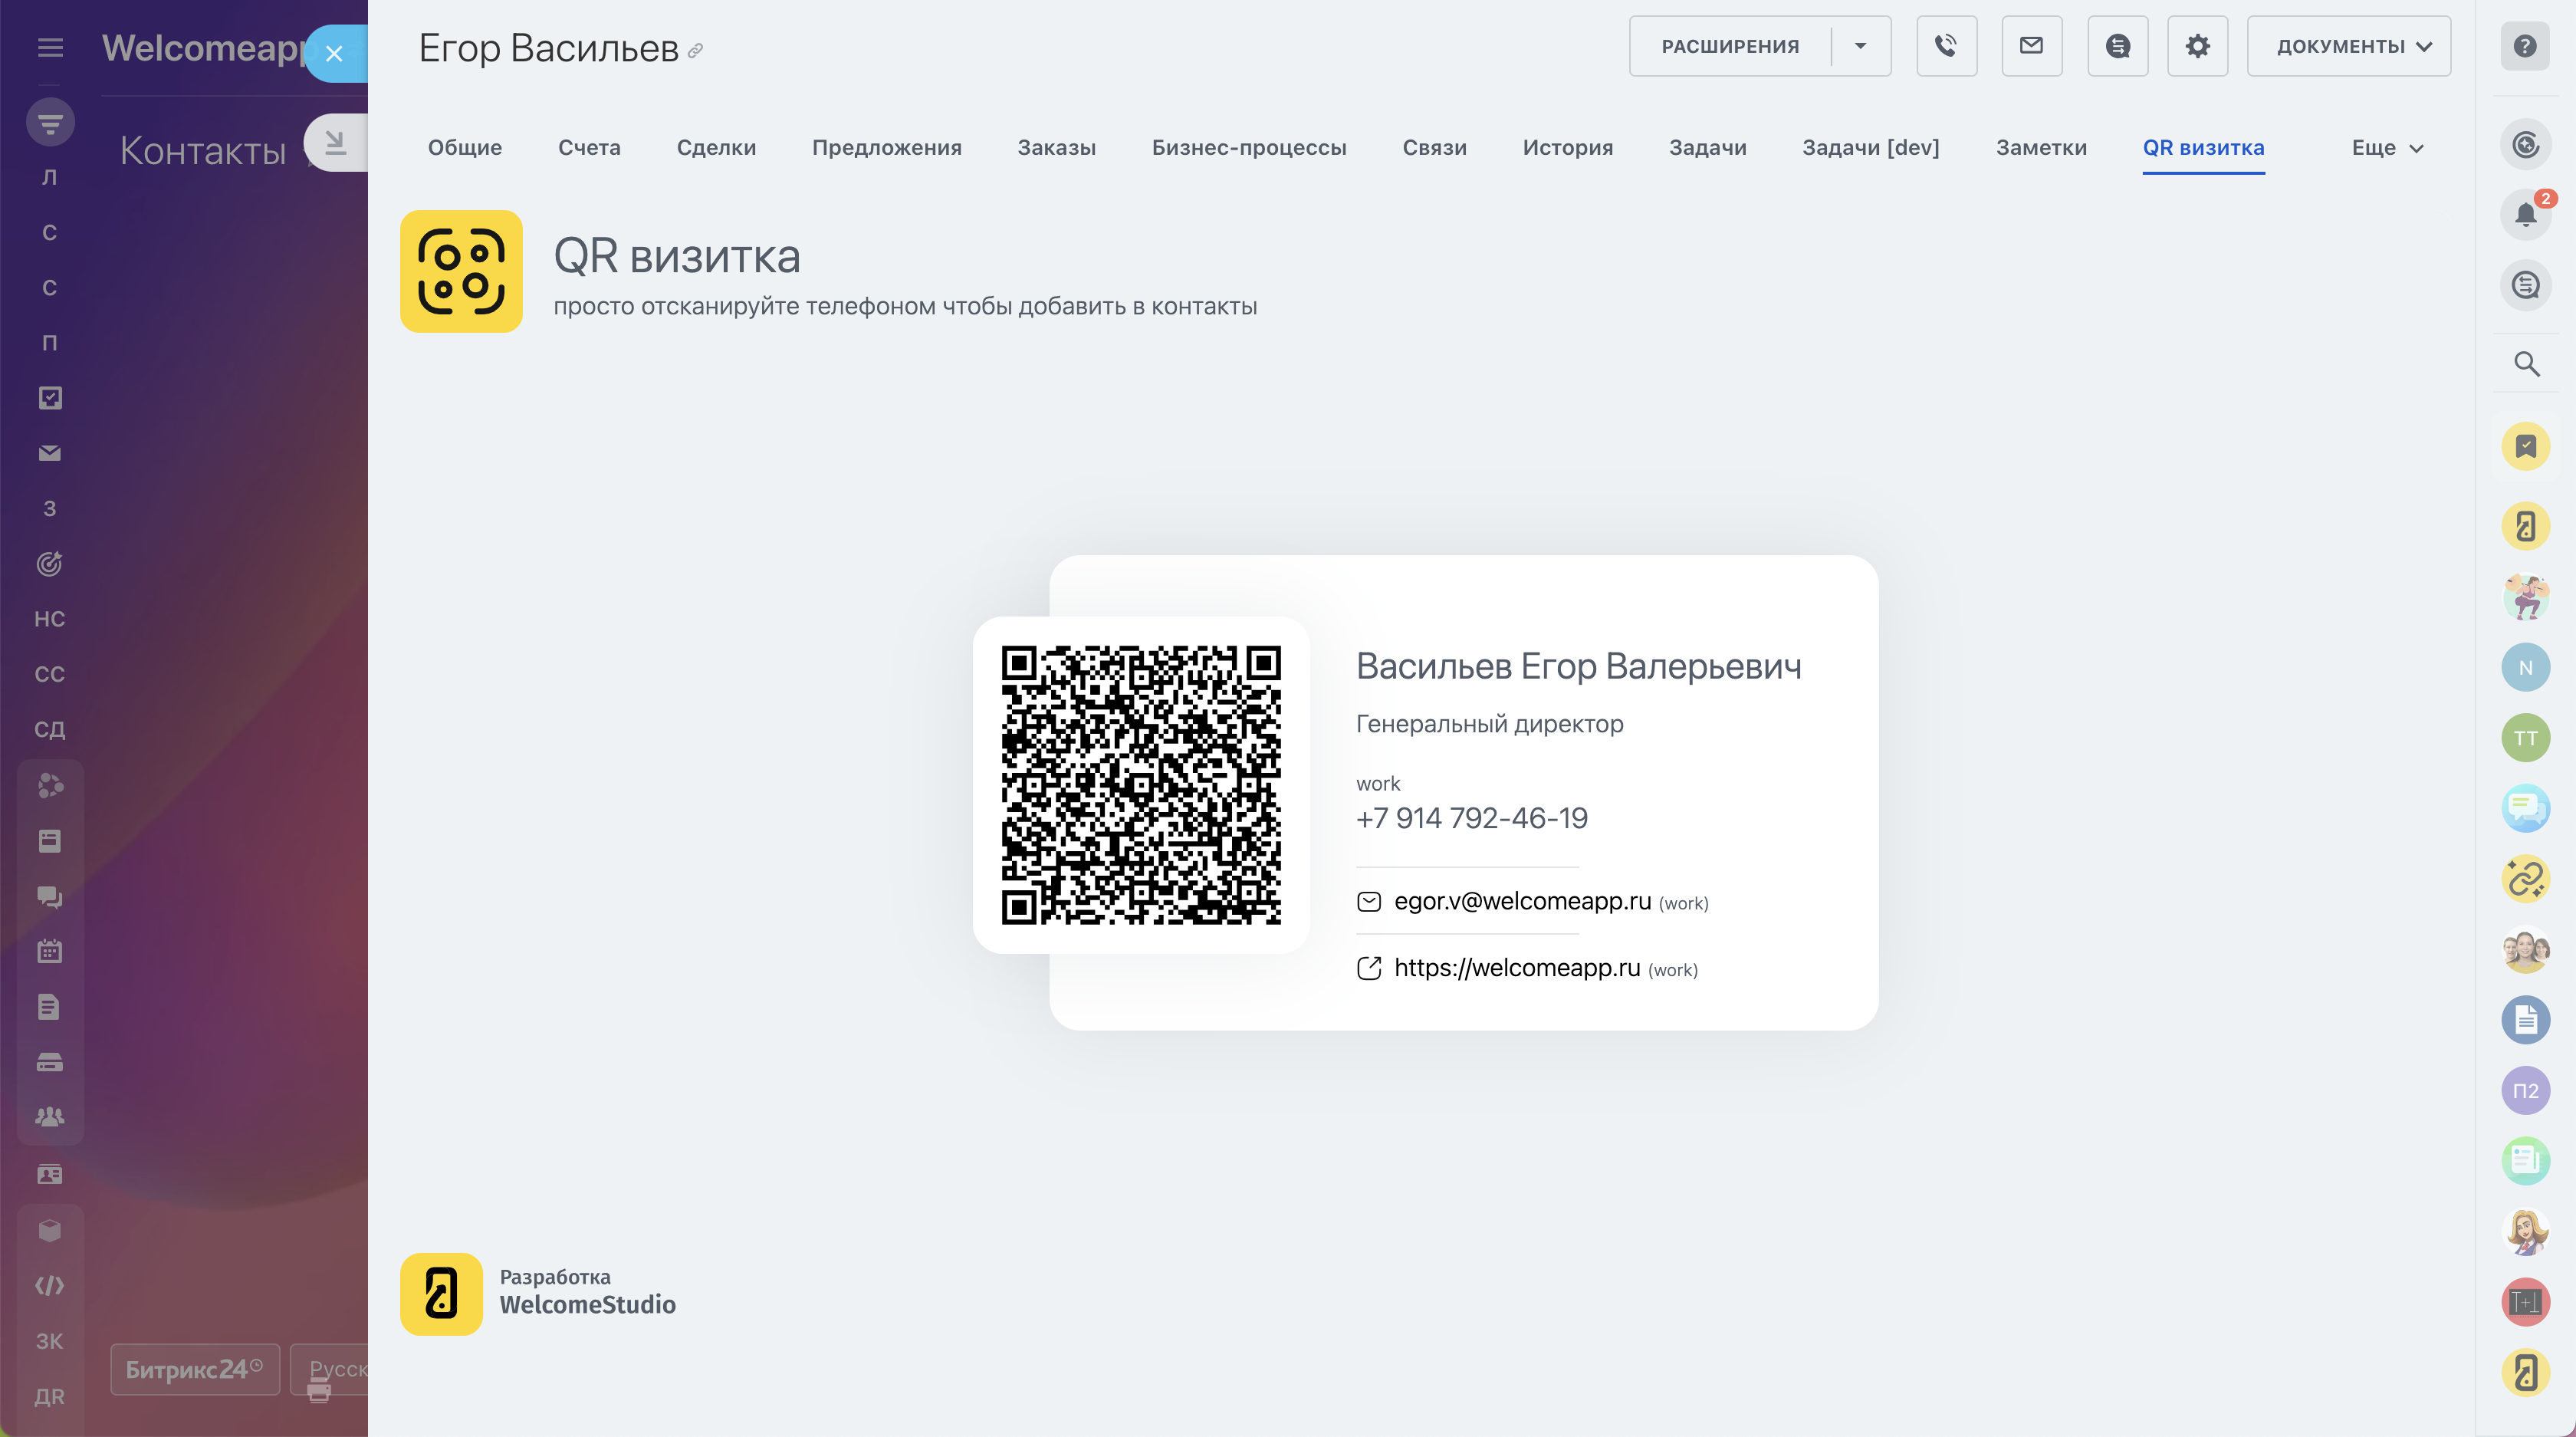Click the Расширения button
This screenshot has height=1437, width=2576.
tap(1730, 46)
